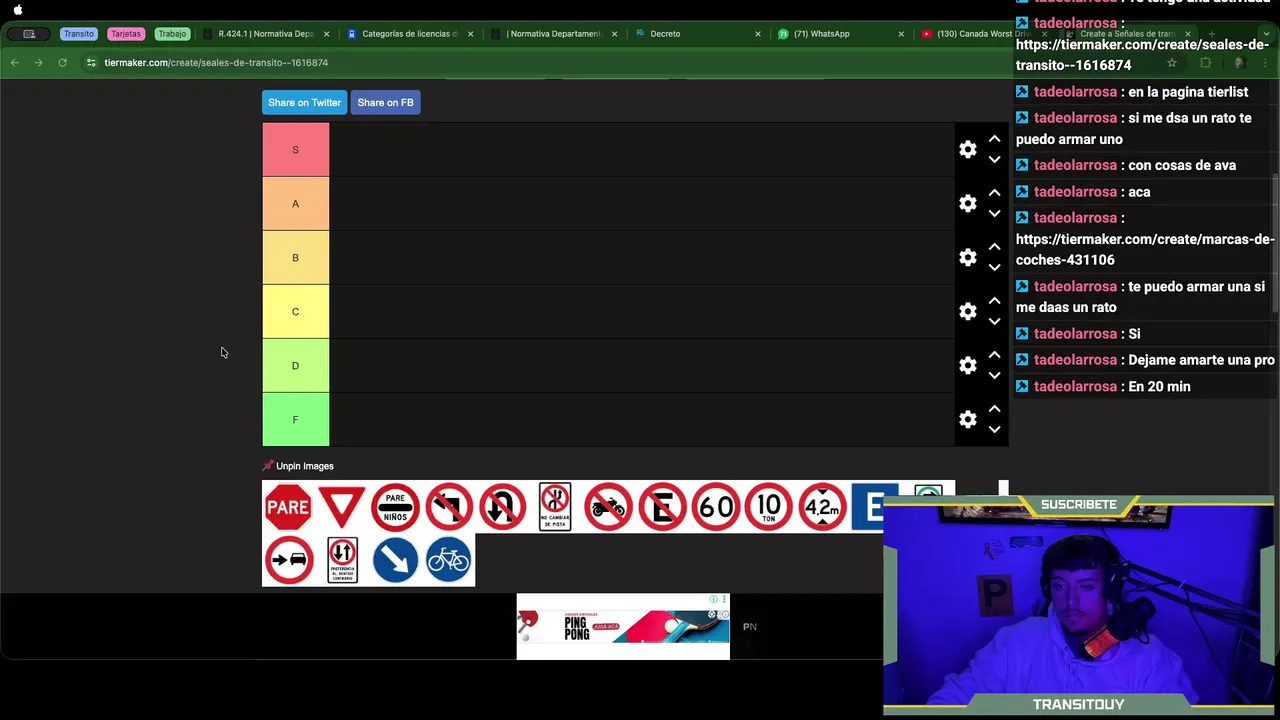The height and width of the screenshot is (720, 1280).
Task: Click the green F tier label
Action: coord(295,419)
